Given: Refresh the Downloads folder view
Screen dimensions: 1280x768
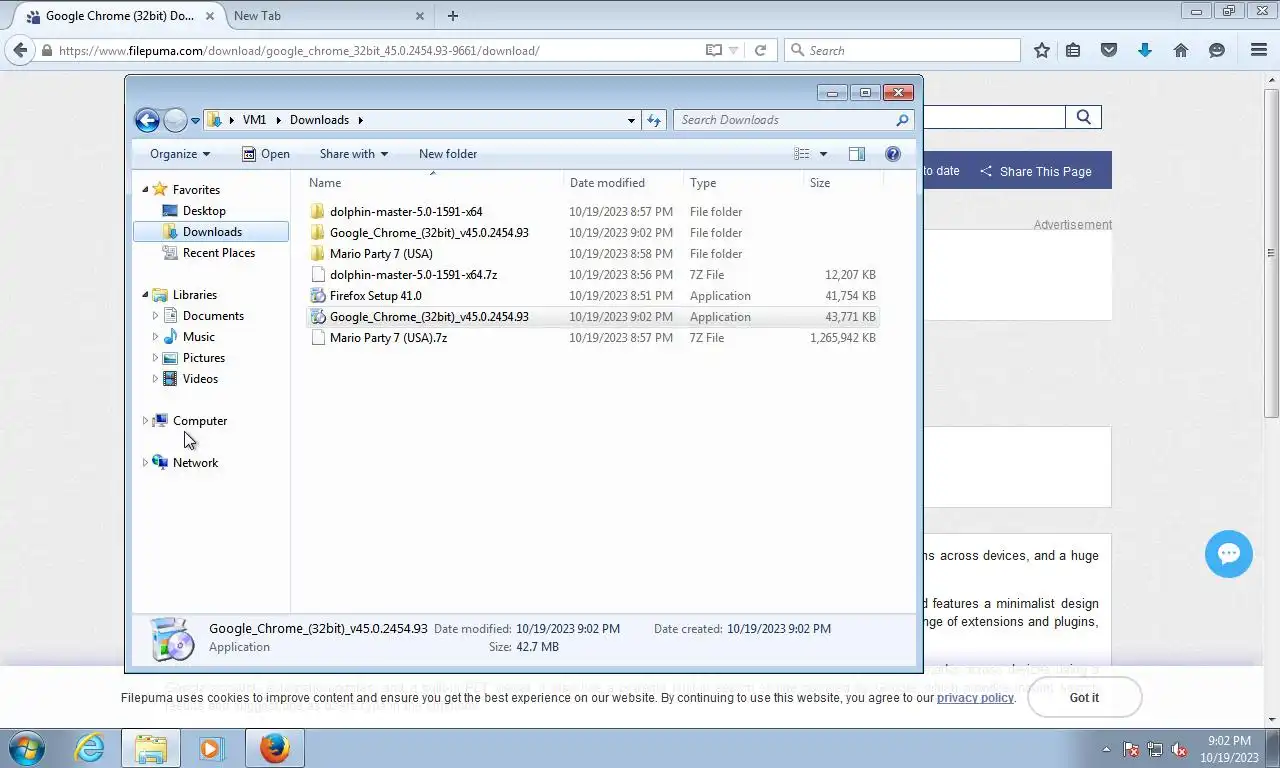Looking at the screenshot, I should click(654, 120).
